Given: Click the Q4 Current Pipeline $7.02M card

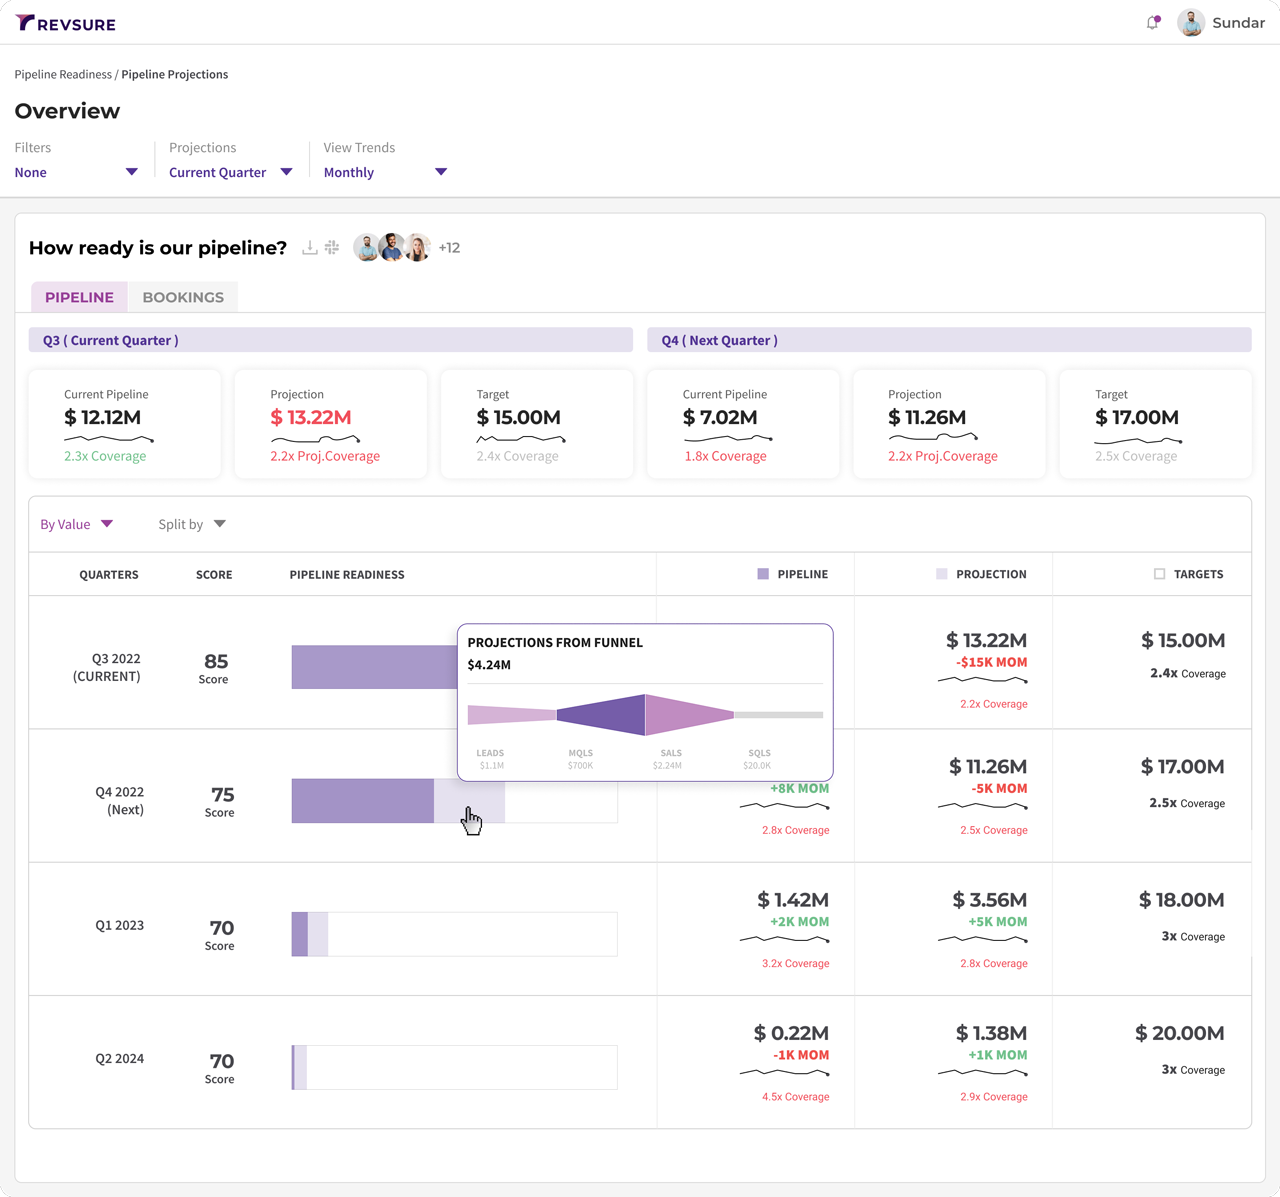Looking at the screenshot, I should point(743,425).
